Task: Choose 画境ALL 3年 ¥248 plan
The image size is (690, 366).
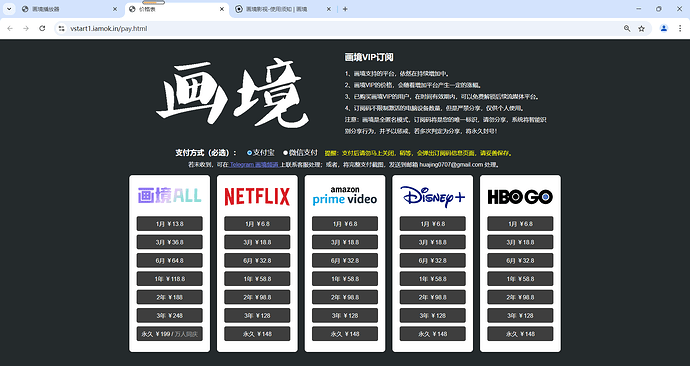Action: click(169, 315)
